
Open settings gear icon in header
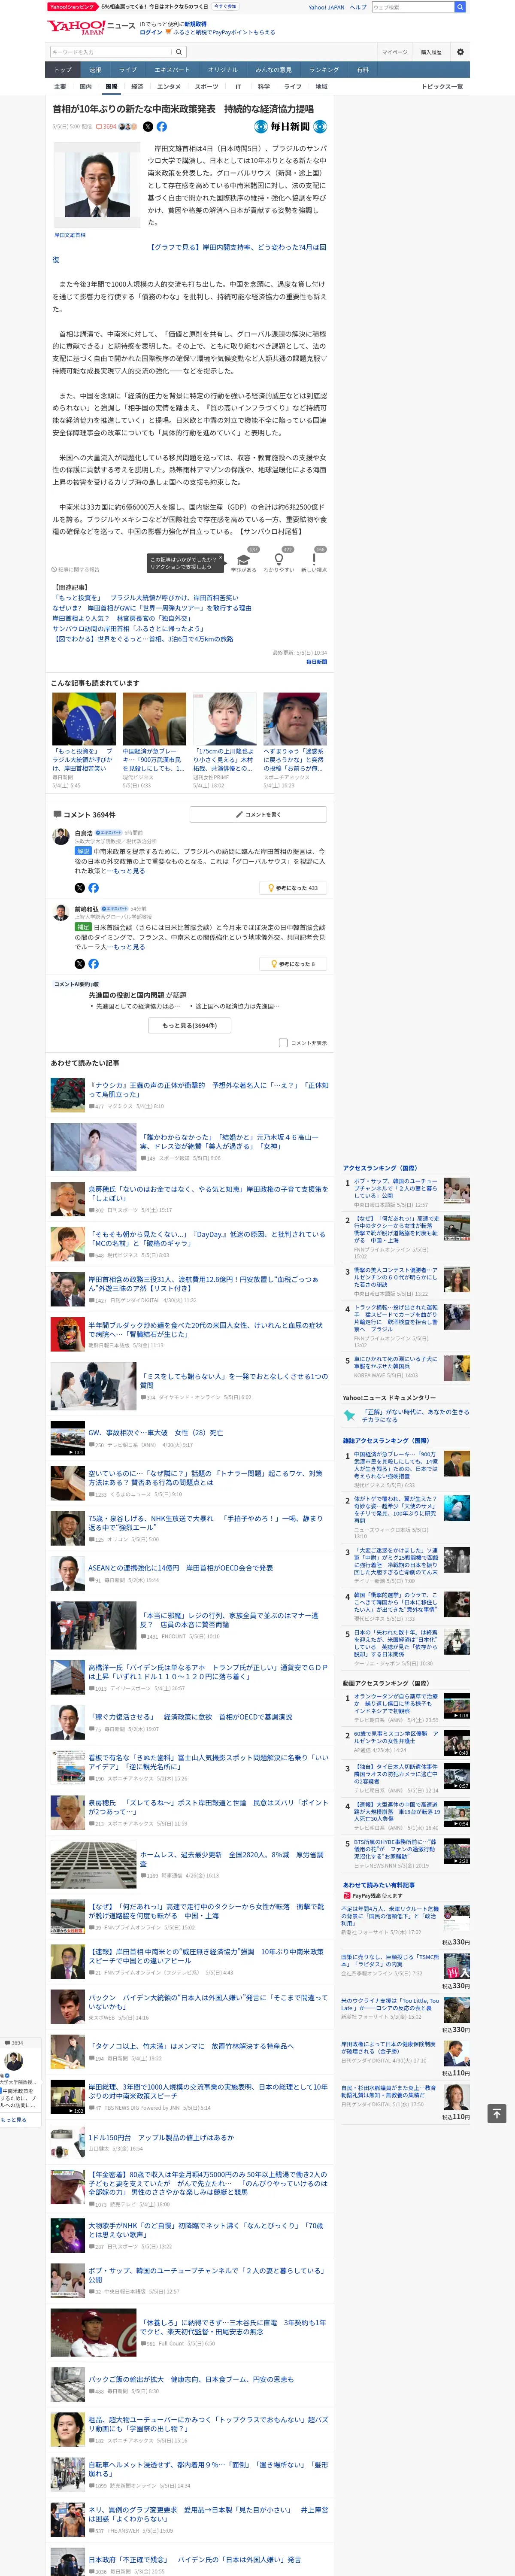point(460,52)
